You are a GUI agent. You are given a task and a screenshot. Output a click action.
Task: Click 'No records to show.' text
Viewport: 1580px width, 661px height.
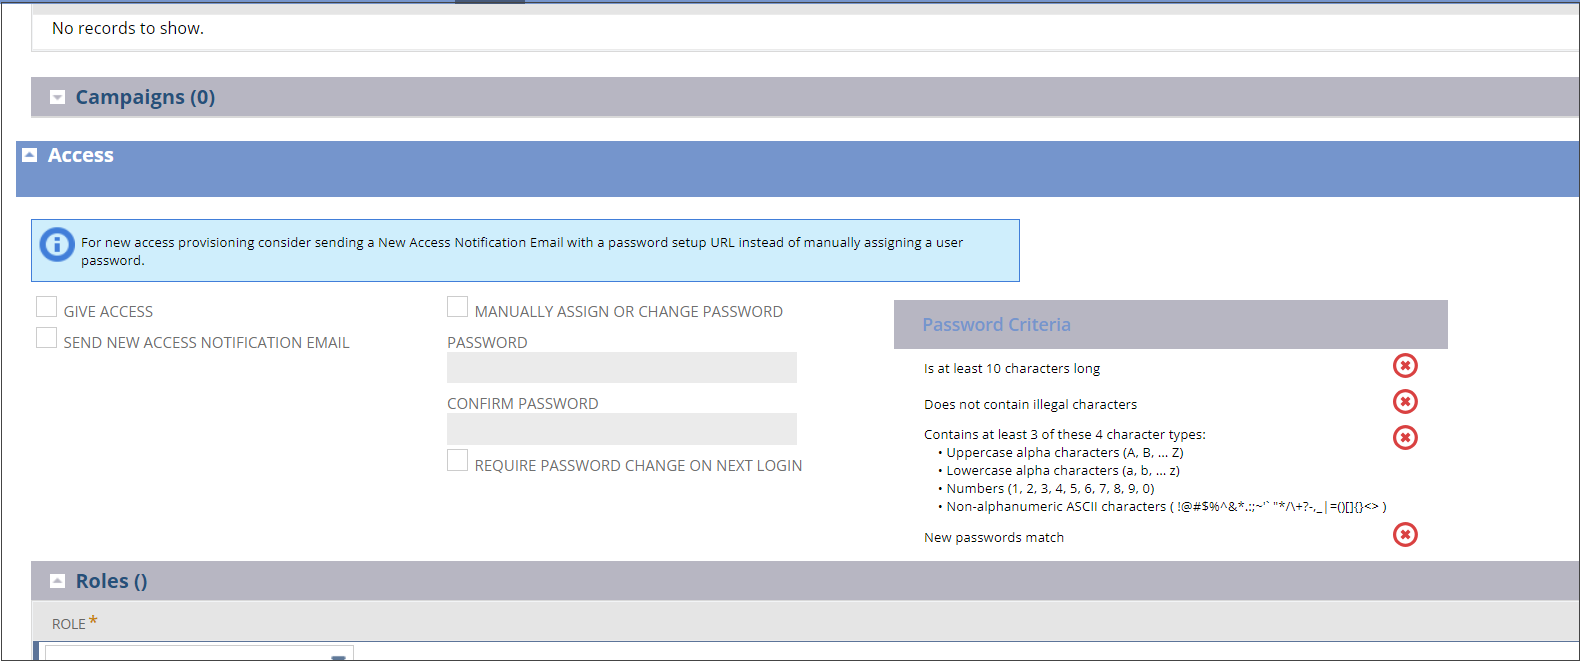[128, 28]
